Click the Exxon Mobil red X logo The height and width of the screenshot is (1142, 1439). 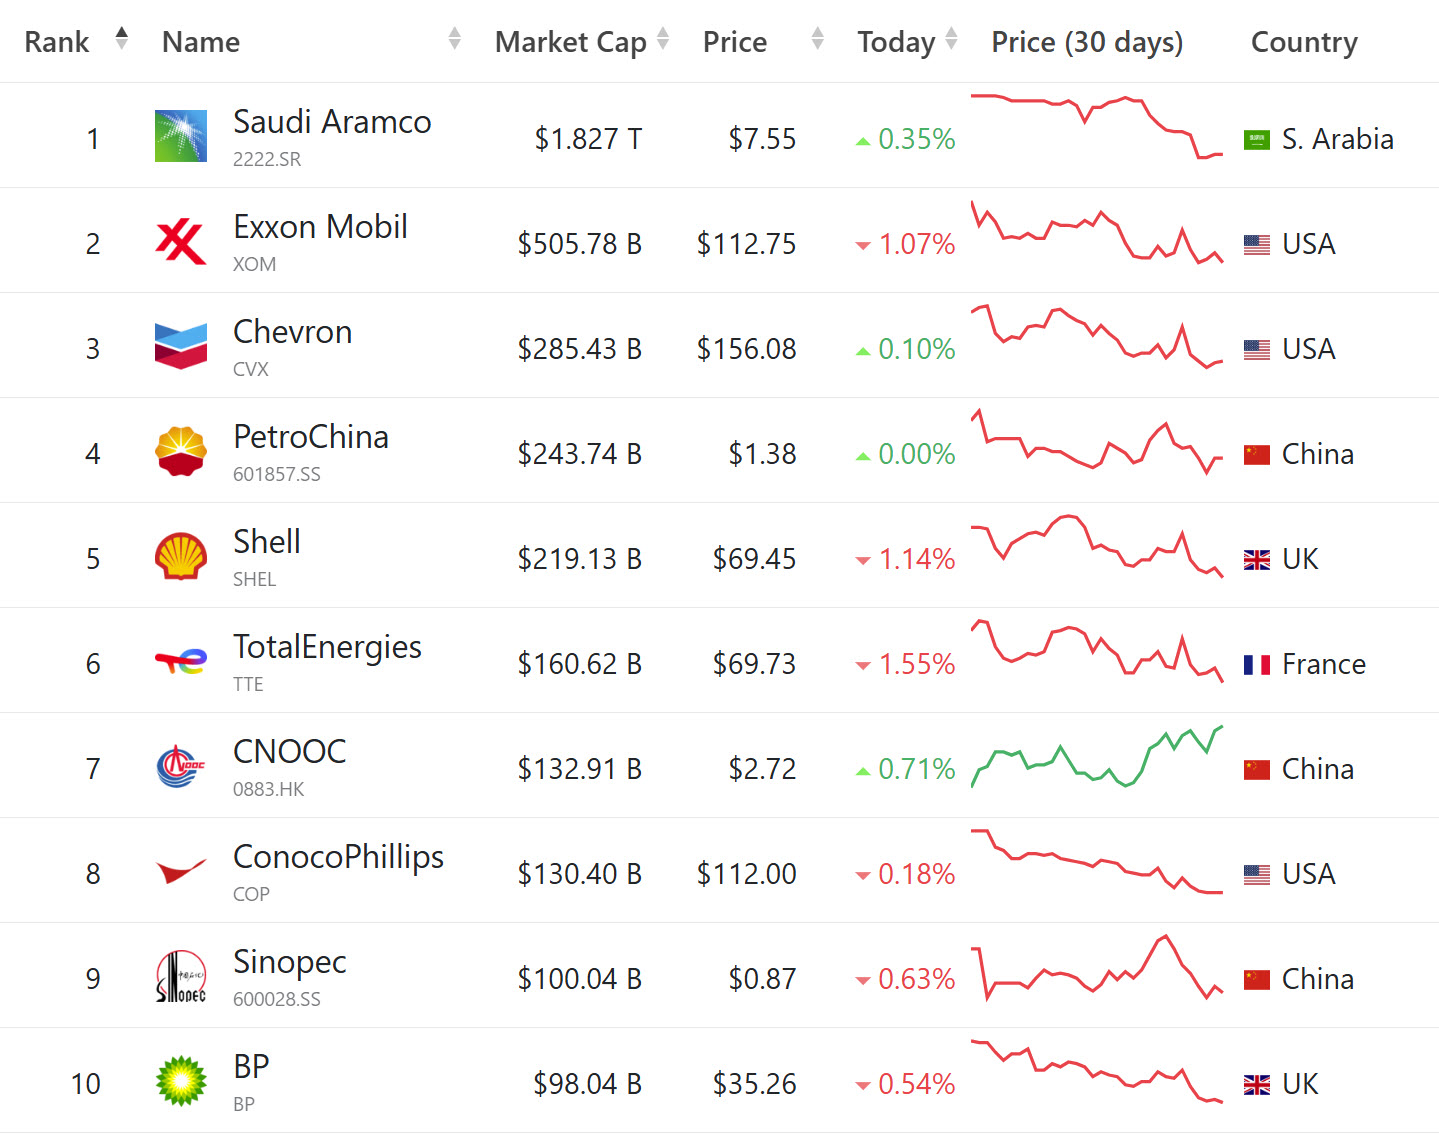point(181,241)
